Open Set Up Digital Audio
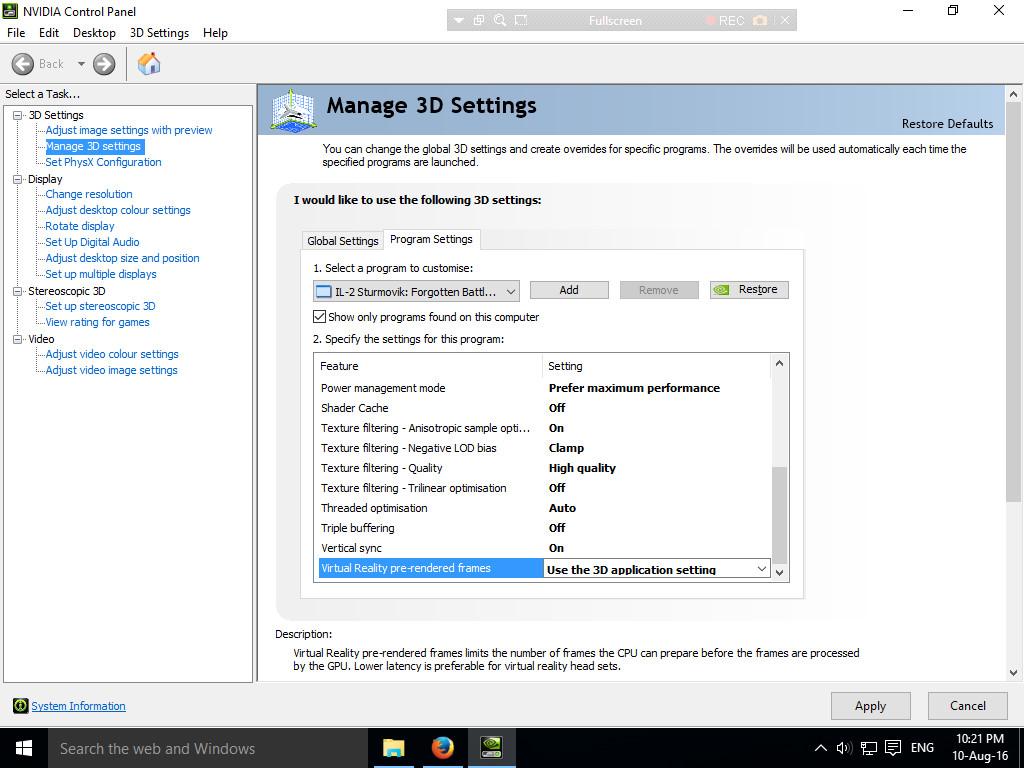The image size is (1024, 768). pos(92,242)
